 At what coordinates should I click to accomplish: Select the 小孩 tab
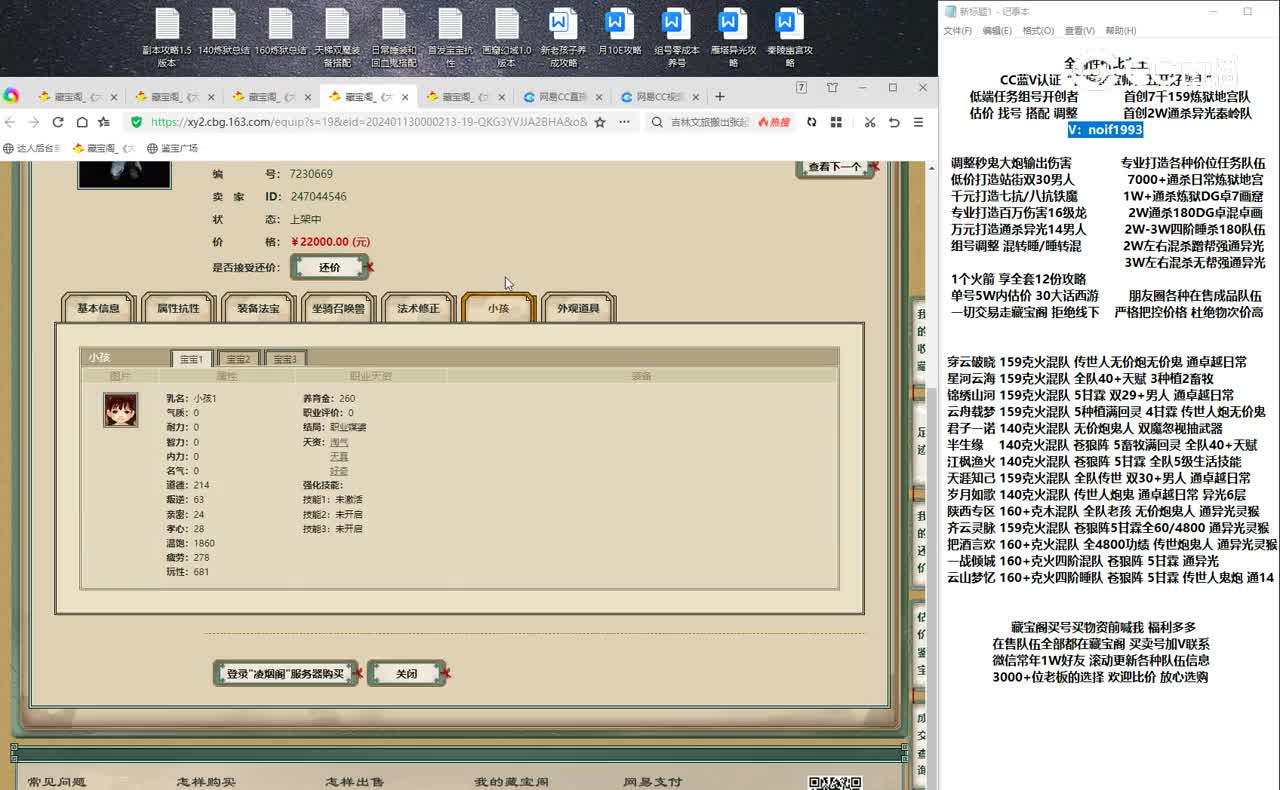(498, 308)
